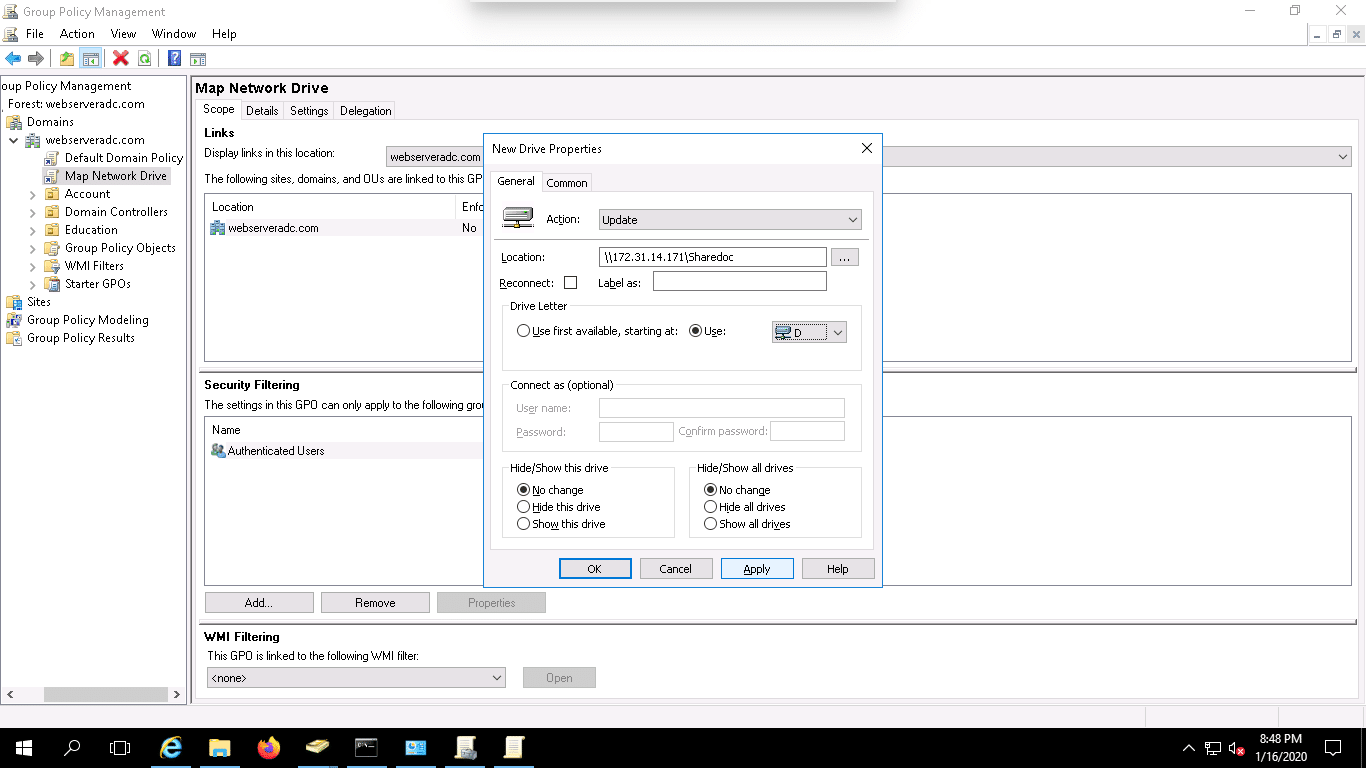1366x768 pixels.
Task: Toggle the Show/Hide Action Pane toolbar icon
Action: coord(198,59)
